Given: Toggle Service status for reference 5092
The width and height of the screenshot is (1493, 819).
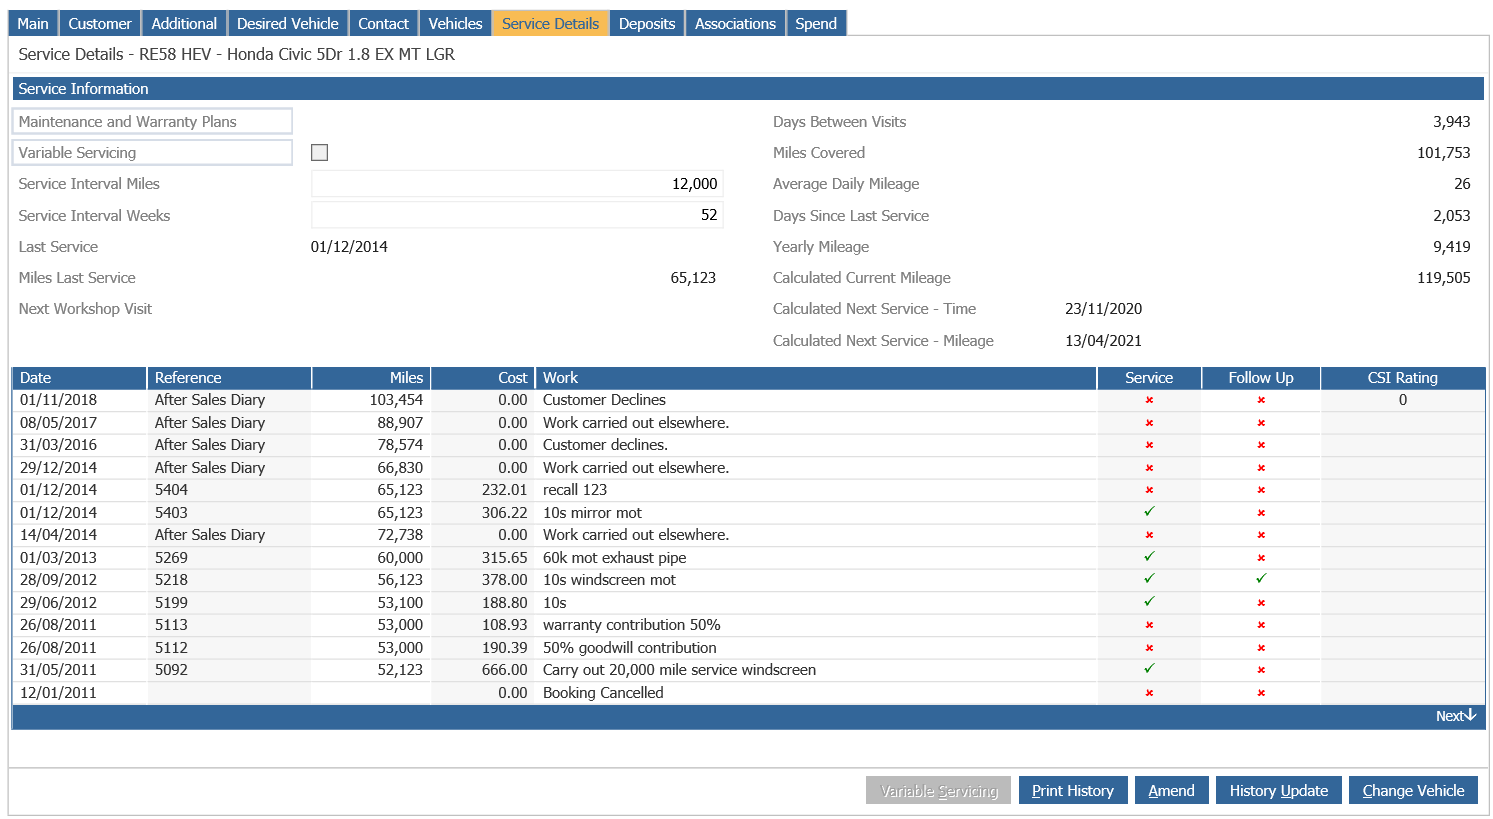Looking at the screenshot, I should pyautogui.click(x=1148, y=669).
